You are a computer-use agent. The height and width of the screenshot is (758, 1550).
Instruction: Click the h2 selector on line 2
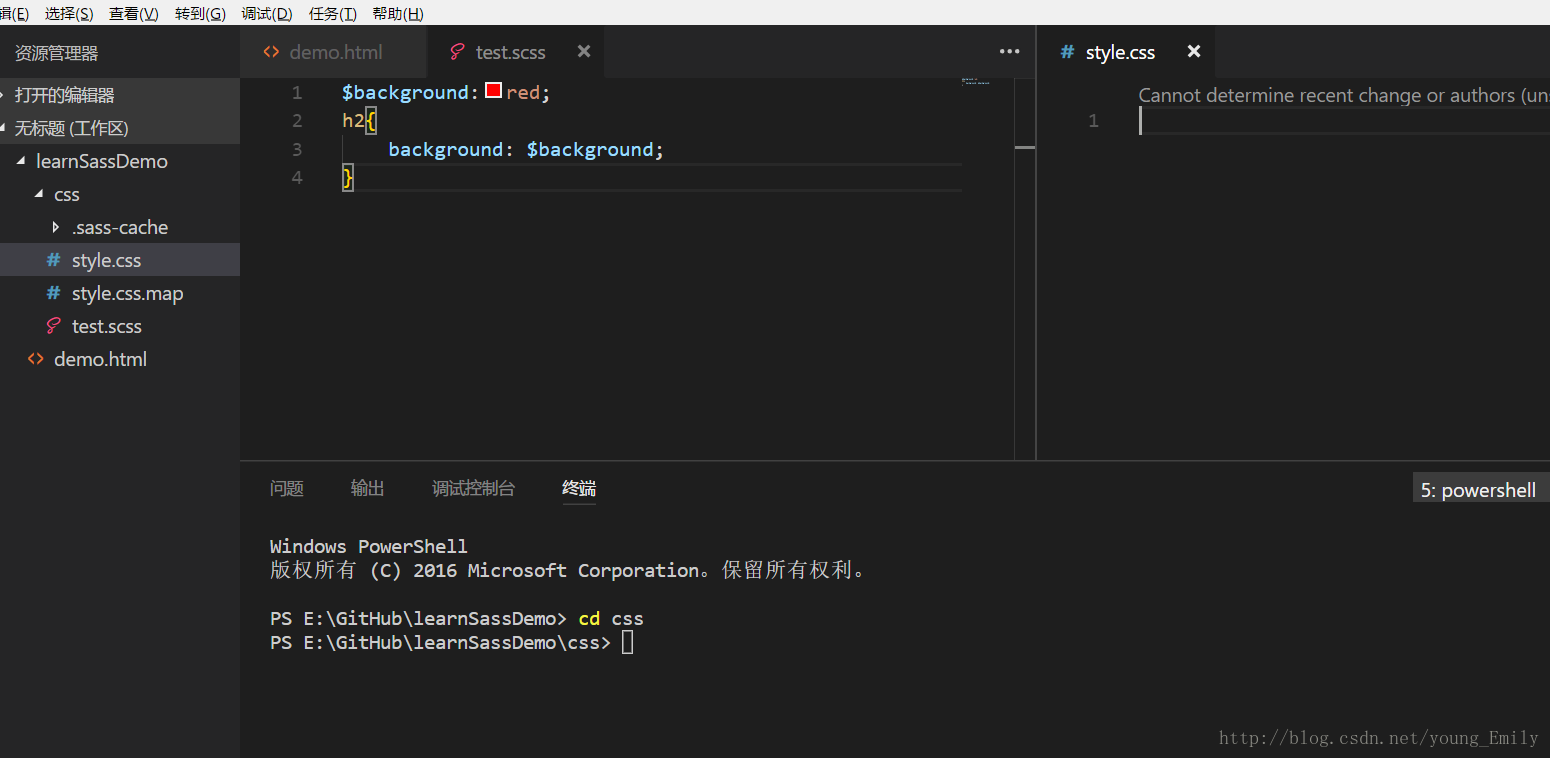[x=353, y=121]
